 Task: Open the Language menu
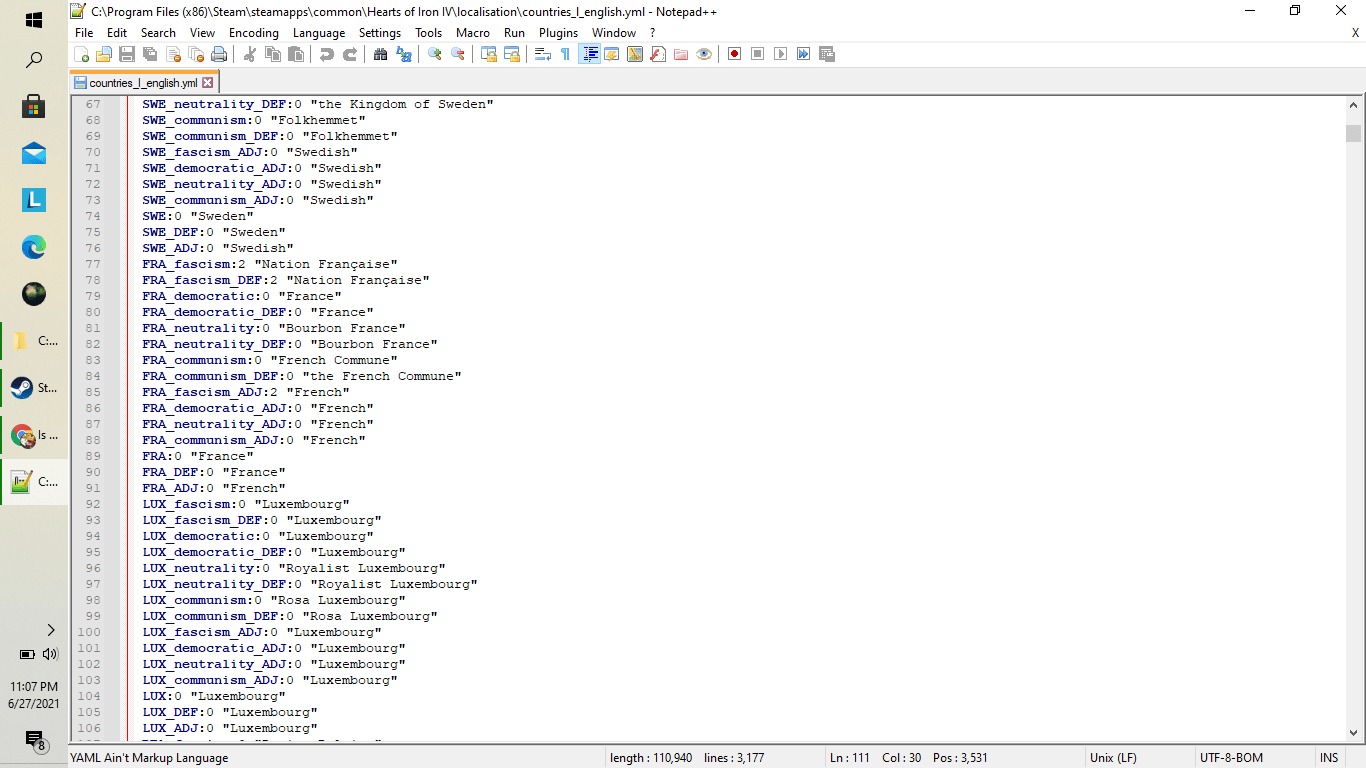(x=319, y=33)
